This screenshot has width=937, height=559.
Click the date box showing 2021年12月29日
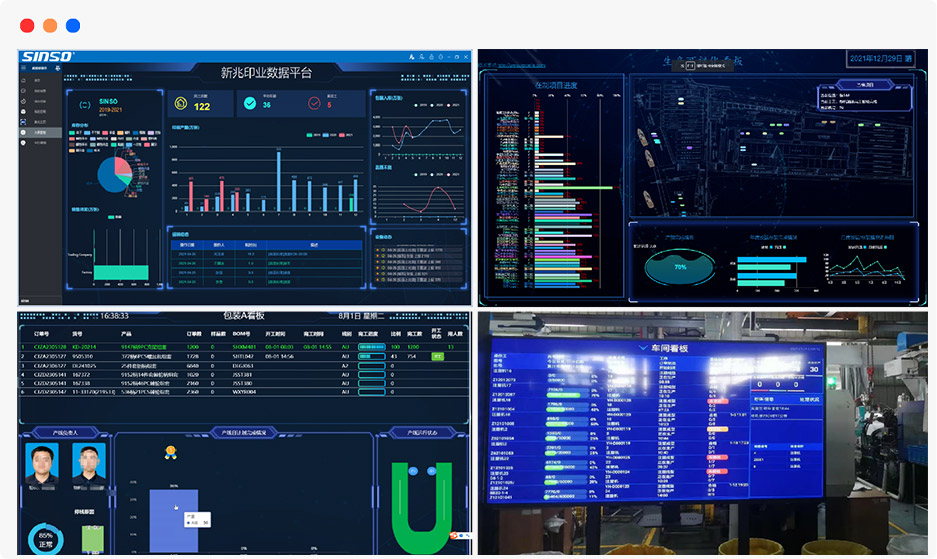tap(880, 59)
